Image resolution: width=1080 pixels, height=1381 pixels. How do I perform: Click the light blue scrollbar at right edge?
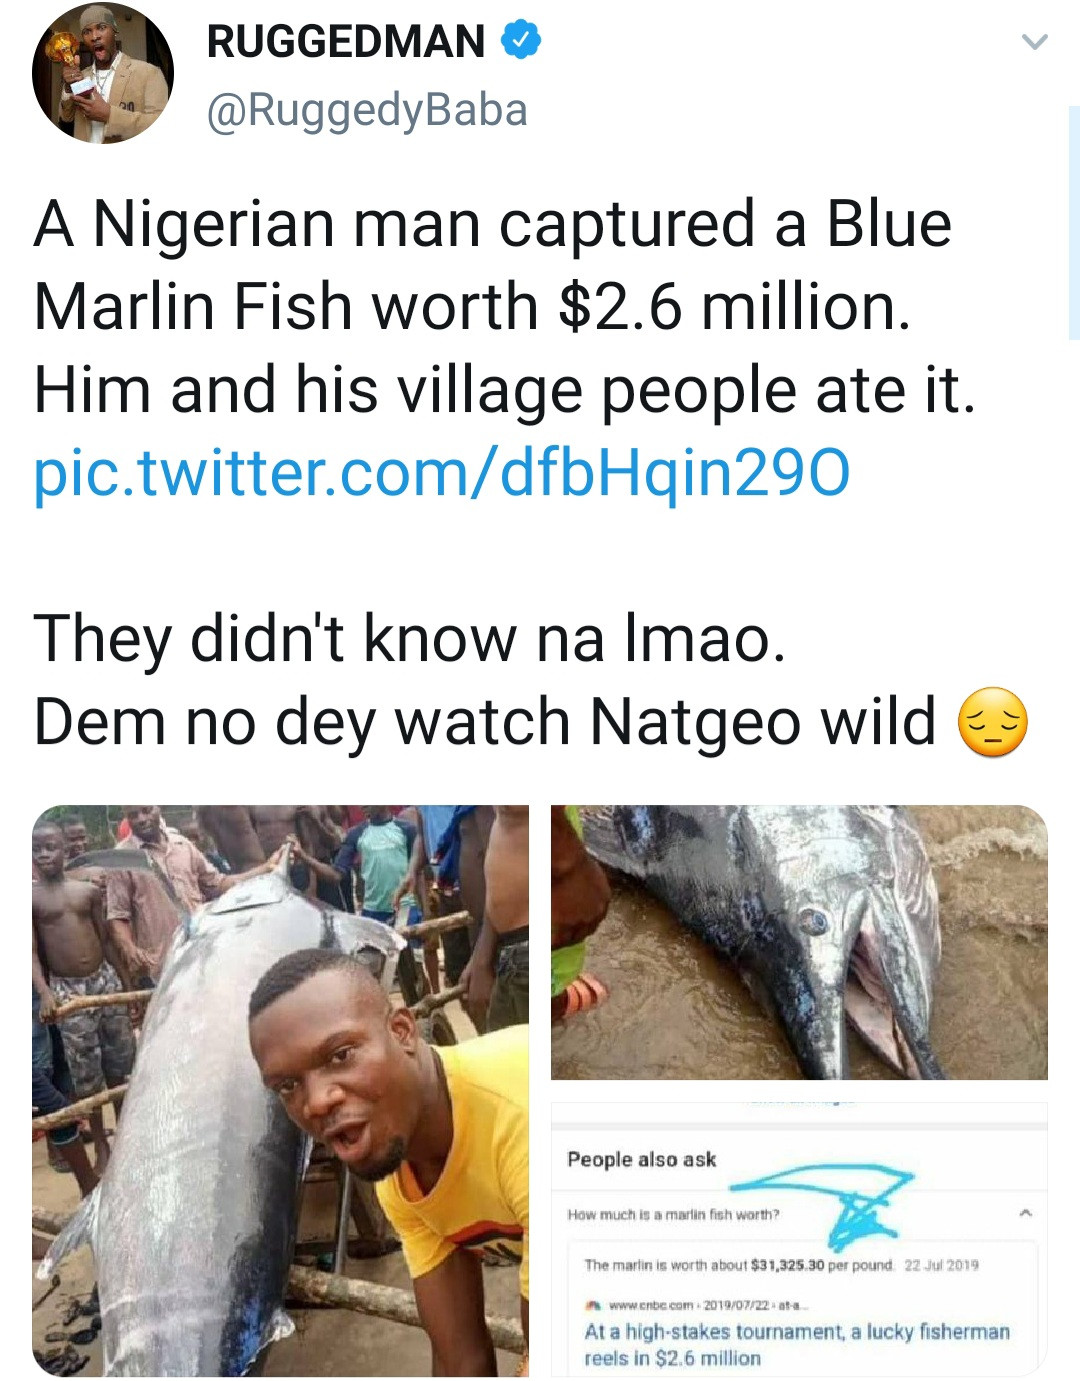click(1073, 222)
